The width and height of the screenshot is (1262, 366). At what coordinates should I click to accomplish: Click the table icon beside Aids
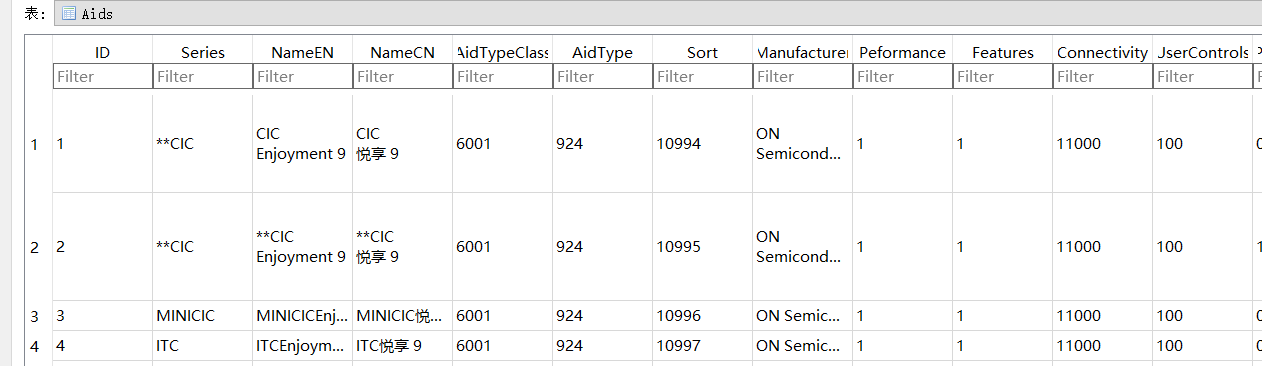click(69, 13)
